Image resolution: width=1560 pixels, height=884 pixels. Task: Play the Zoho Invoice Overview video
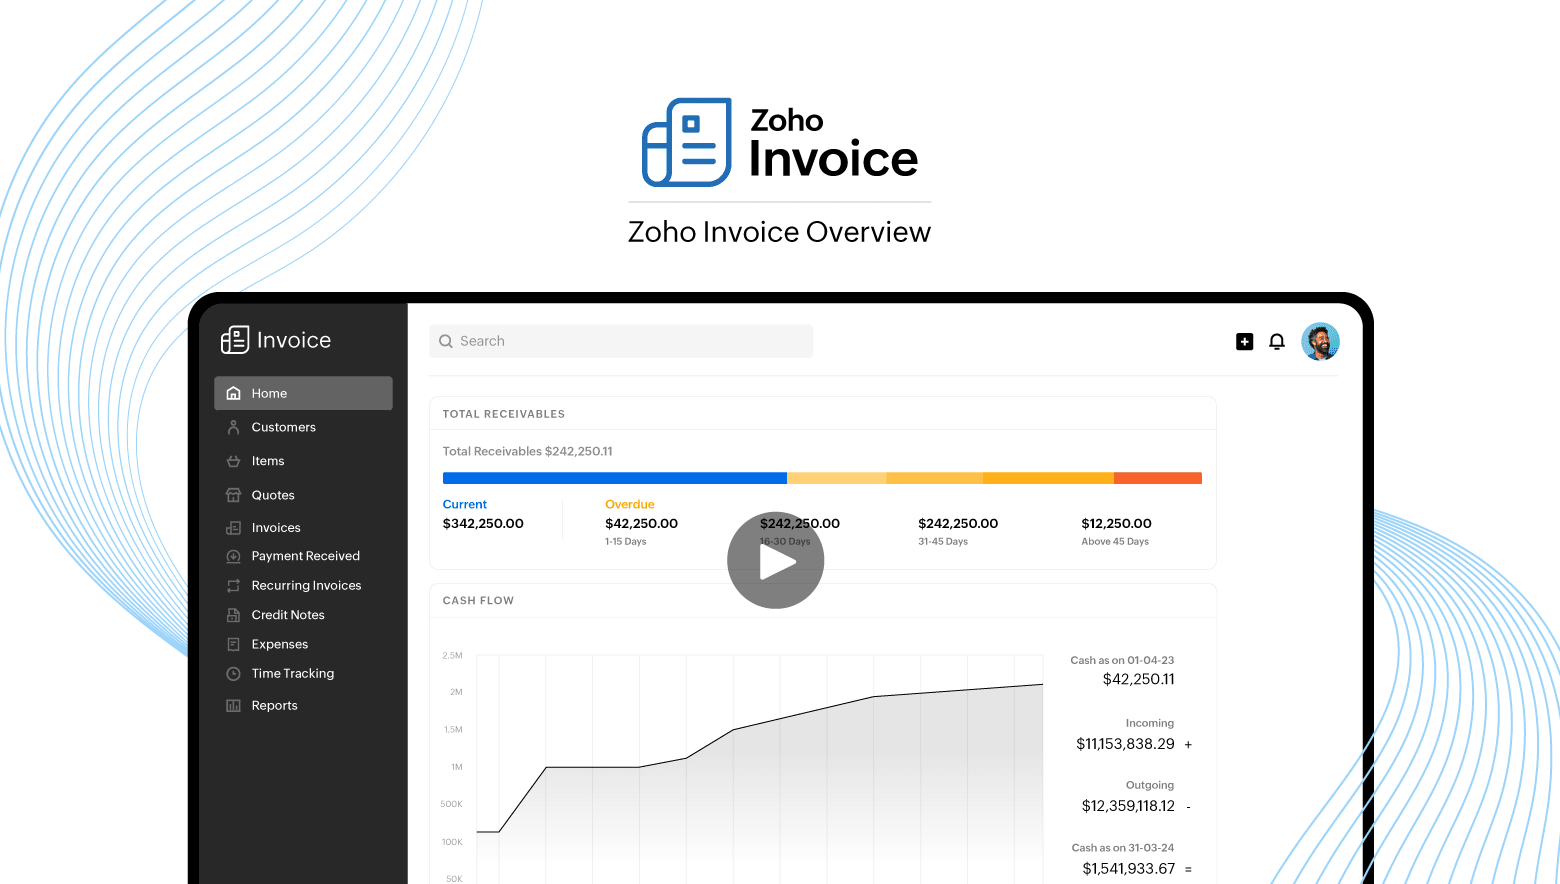point(775,561)
